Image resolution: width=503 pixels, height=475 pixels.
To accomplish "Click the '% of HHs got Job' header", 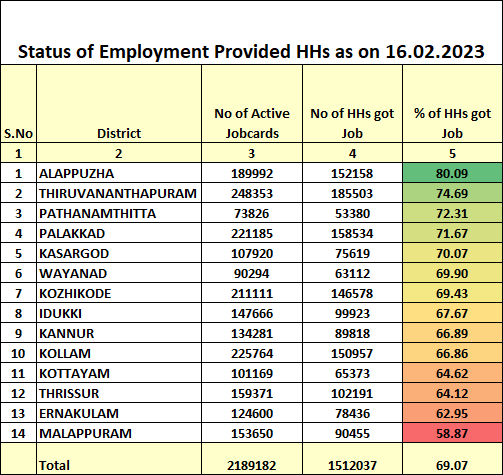I will (x=452, y=104).
